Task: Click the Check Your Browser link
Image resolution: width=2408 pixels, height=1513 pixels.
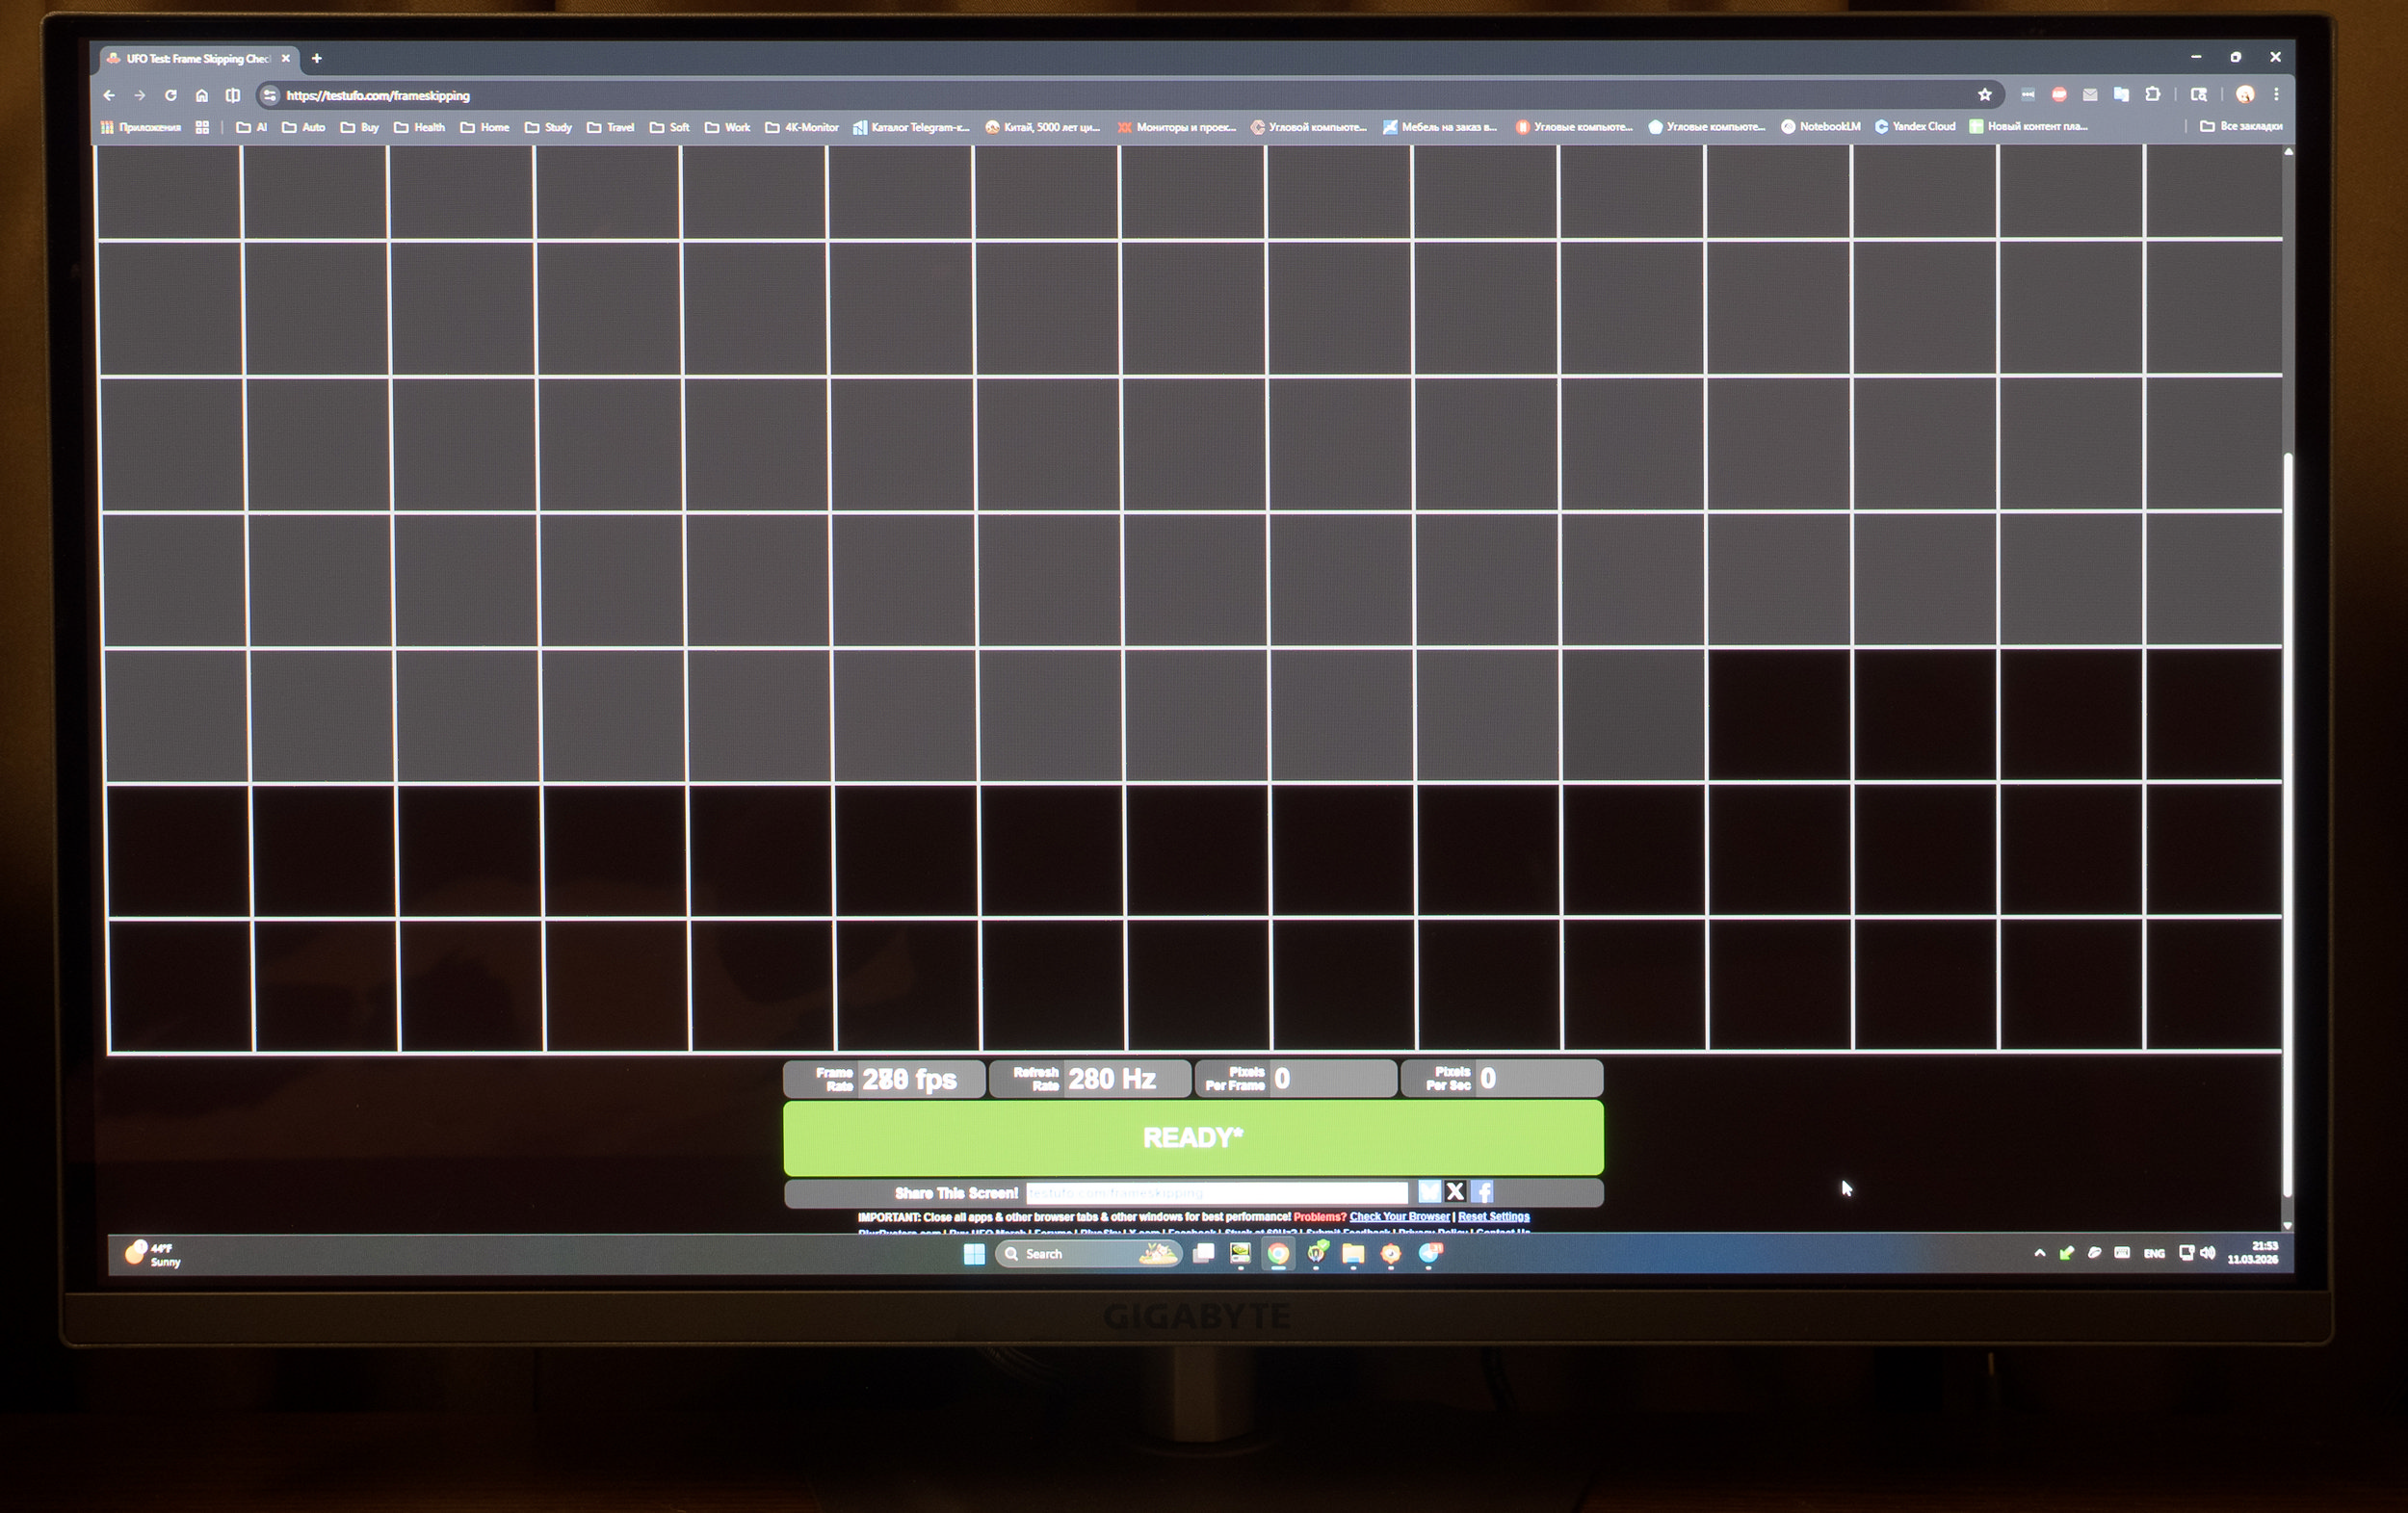Action: 1399,1217
